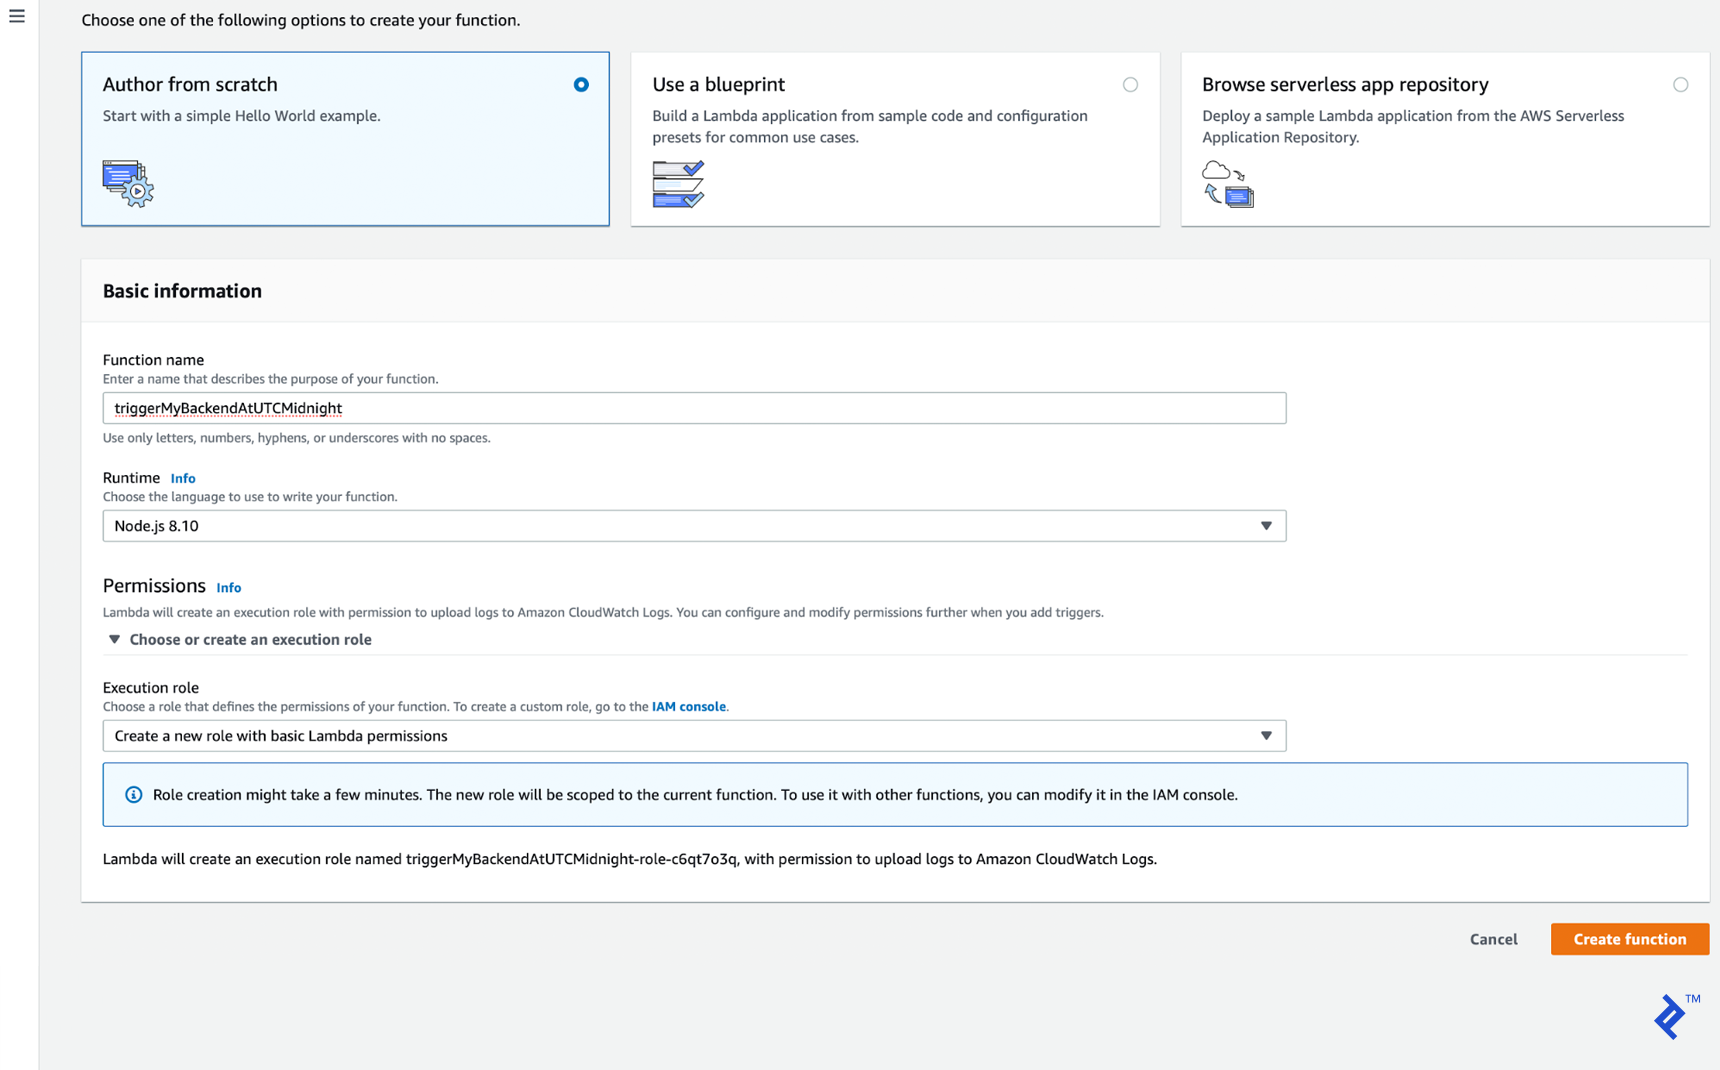Open the IAM console link
The height and width of the screenshot is (1070, 1720).
(688, 706)
